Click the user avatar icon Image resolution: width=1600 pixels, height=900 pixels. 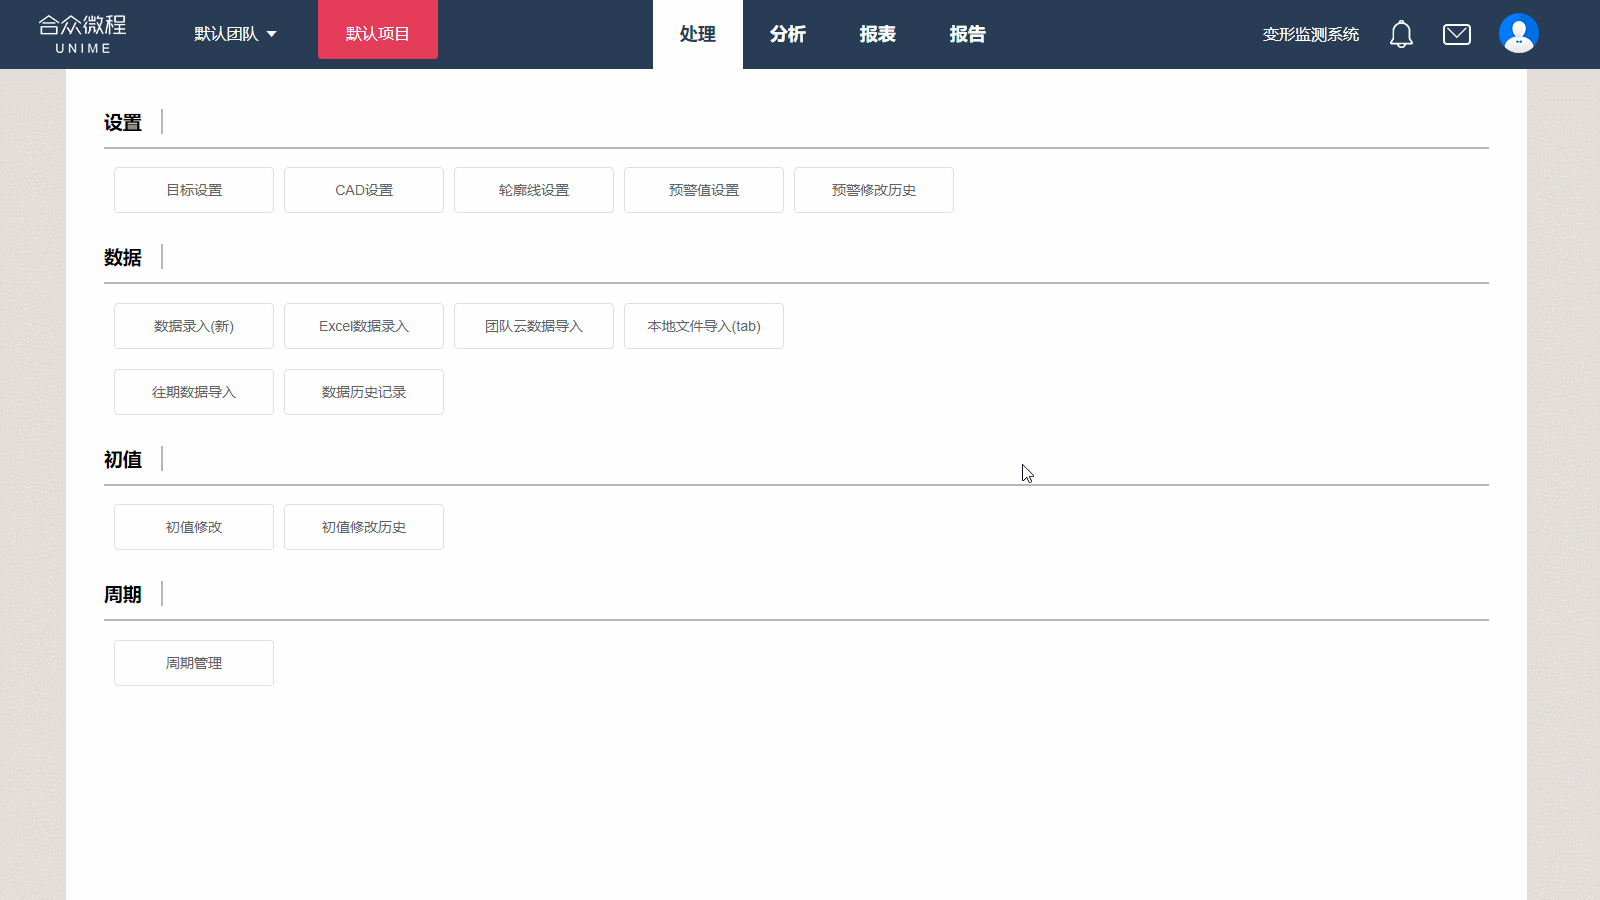click(x=1518, y=34)
